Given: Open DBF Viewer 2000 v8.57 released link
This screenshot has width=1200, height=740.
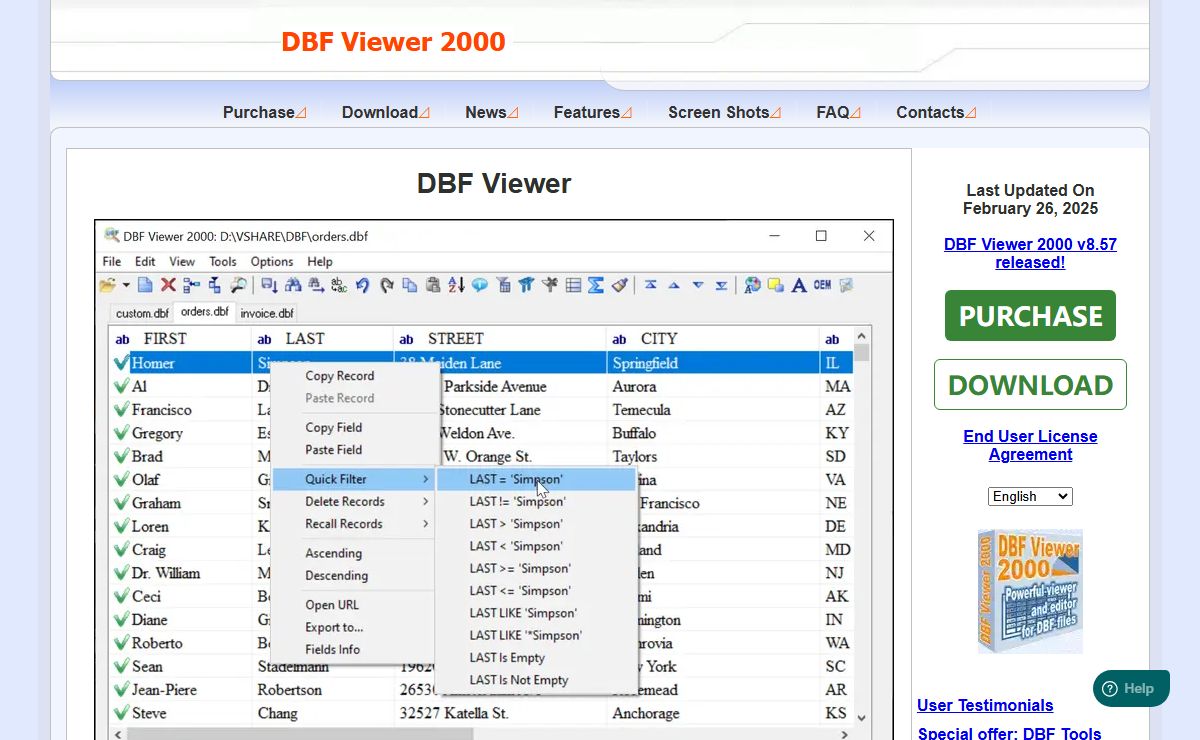Looking at the screenshot, I should pyautogui.click(x=1030, y=253).
